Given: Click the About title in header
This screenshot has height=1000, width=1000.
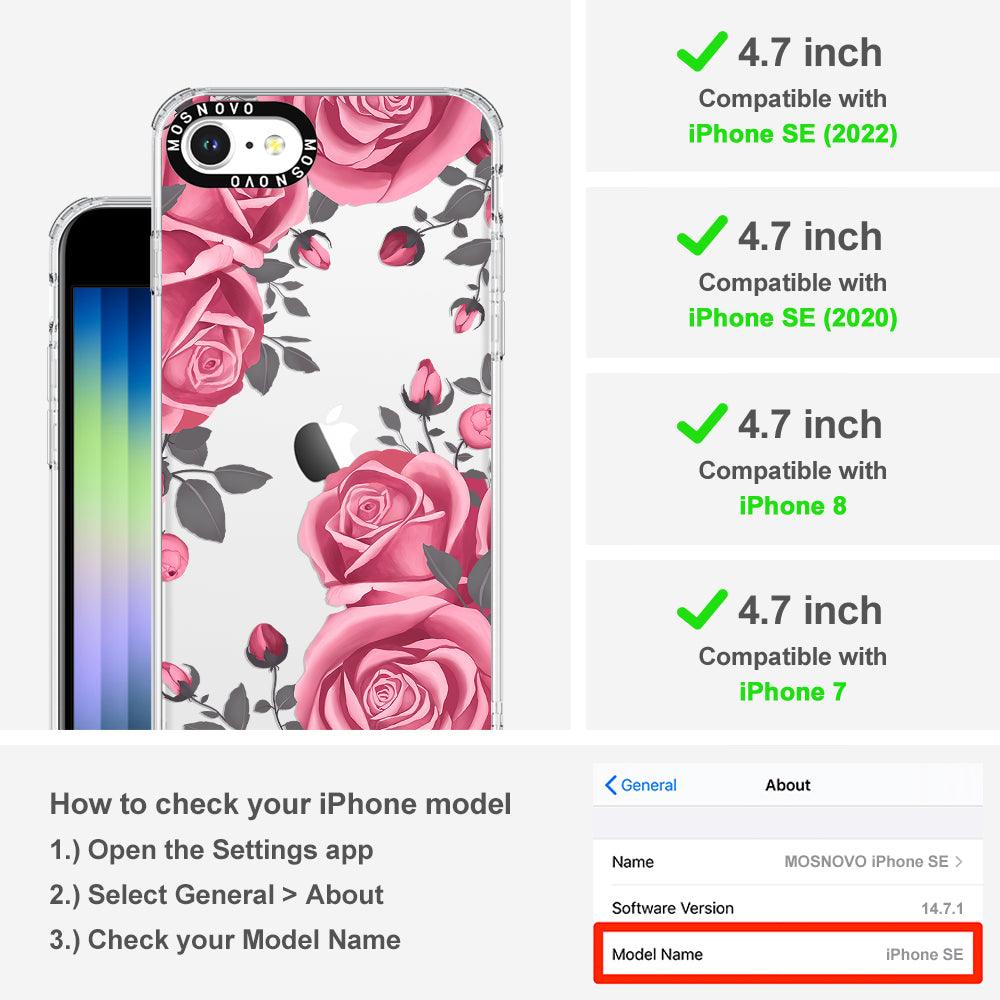Looking at the screenshot, I should (788, 785).
